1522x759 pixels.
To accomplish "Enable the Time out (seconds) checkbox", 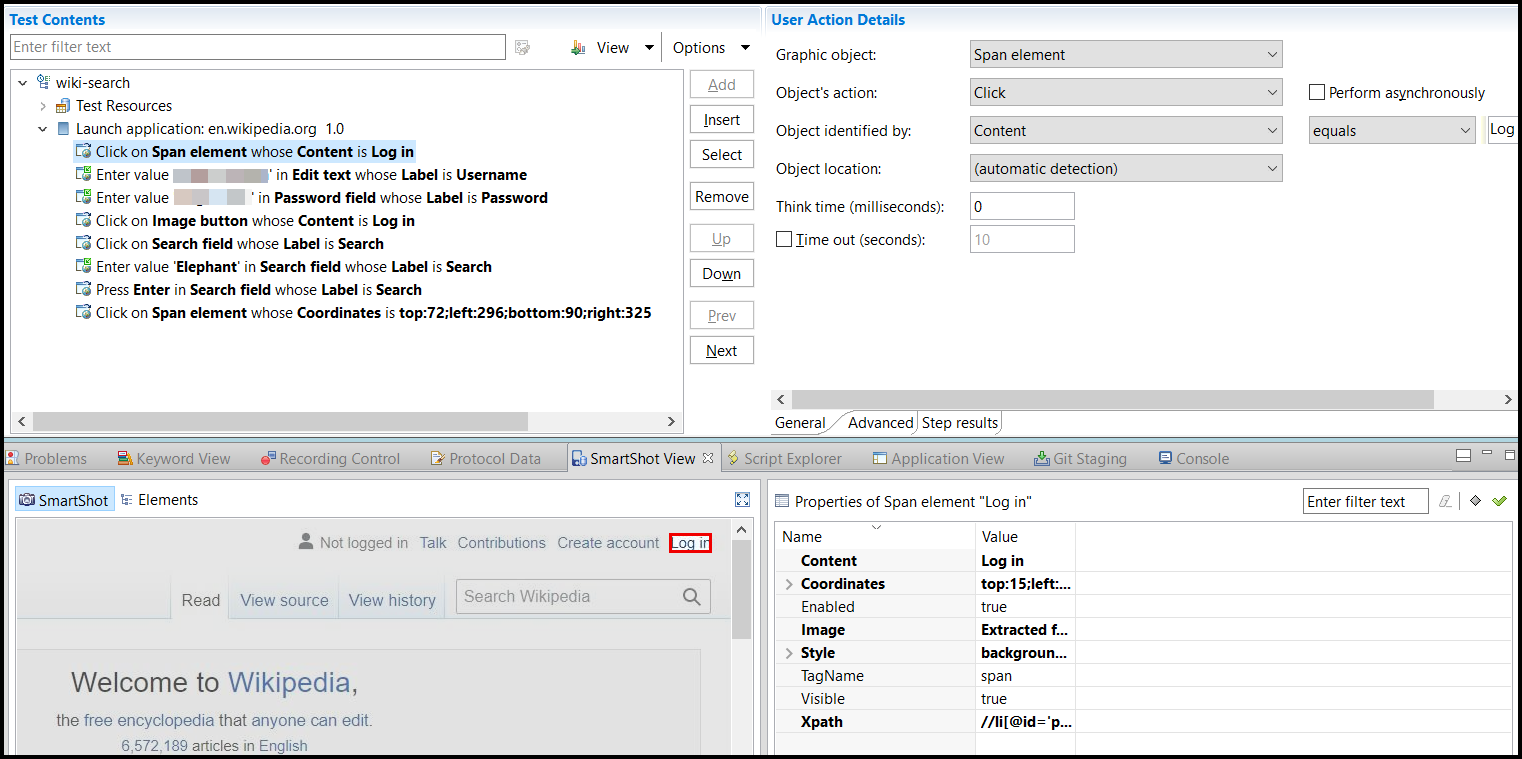I will coord(785,239).
